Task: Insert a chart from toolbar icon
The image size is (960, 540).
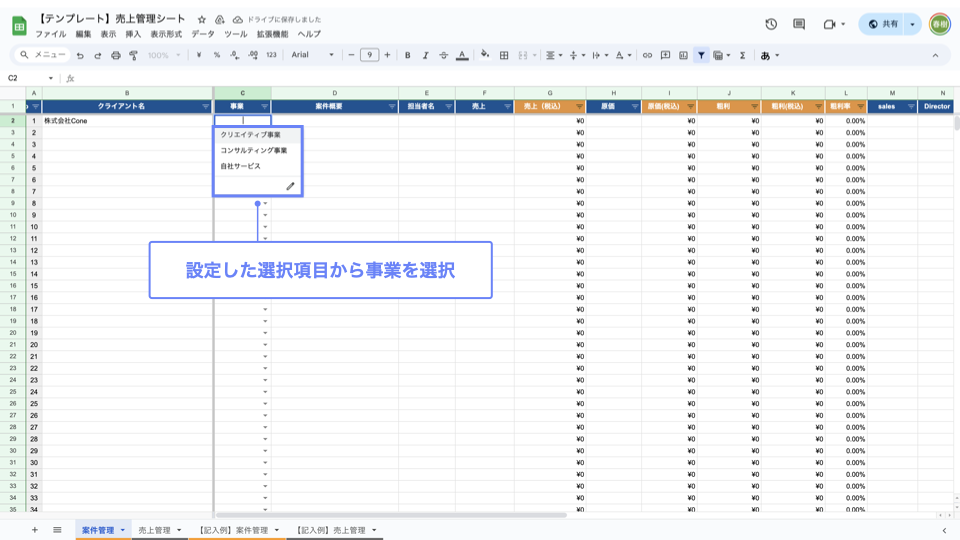Action: [x=683, y=55]
